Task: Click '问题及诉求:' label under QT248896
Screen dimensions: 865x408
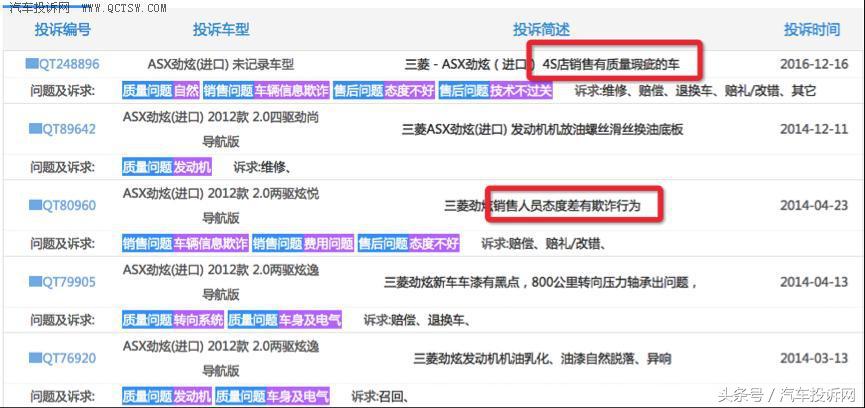Action: (x=63, y=90)
